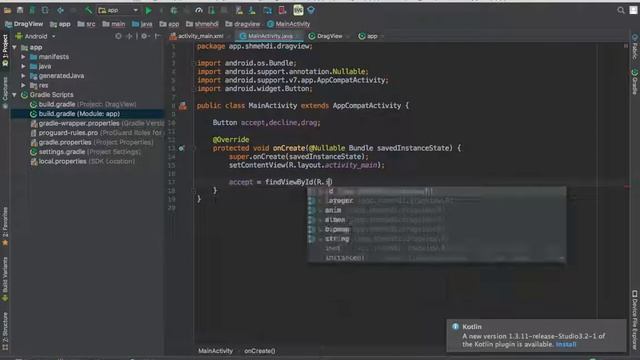This screenshot has height=360, width=640.
Task: Click the Kotlin notification info icon
Action: (455, 327)
